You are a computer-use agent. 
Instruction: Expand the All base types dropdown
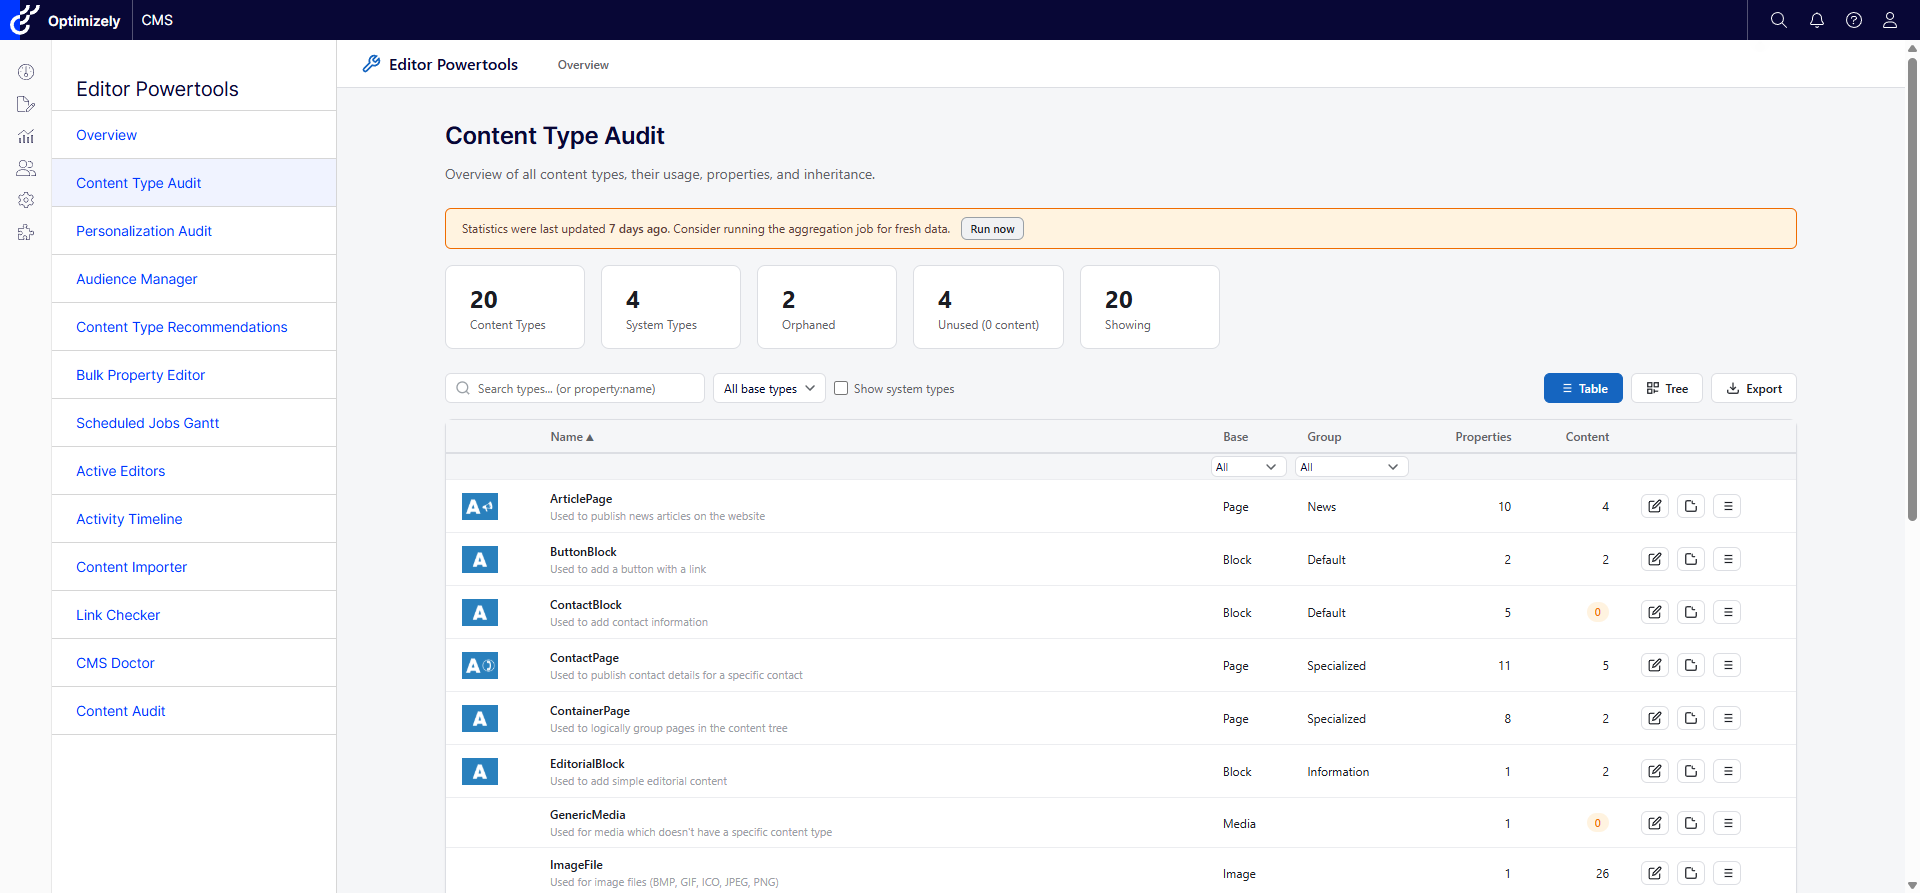click(769, 388)
